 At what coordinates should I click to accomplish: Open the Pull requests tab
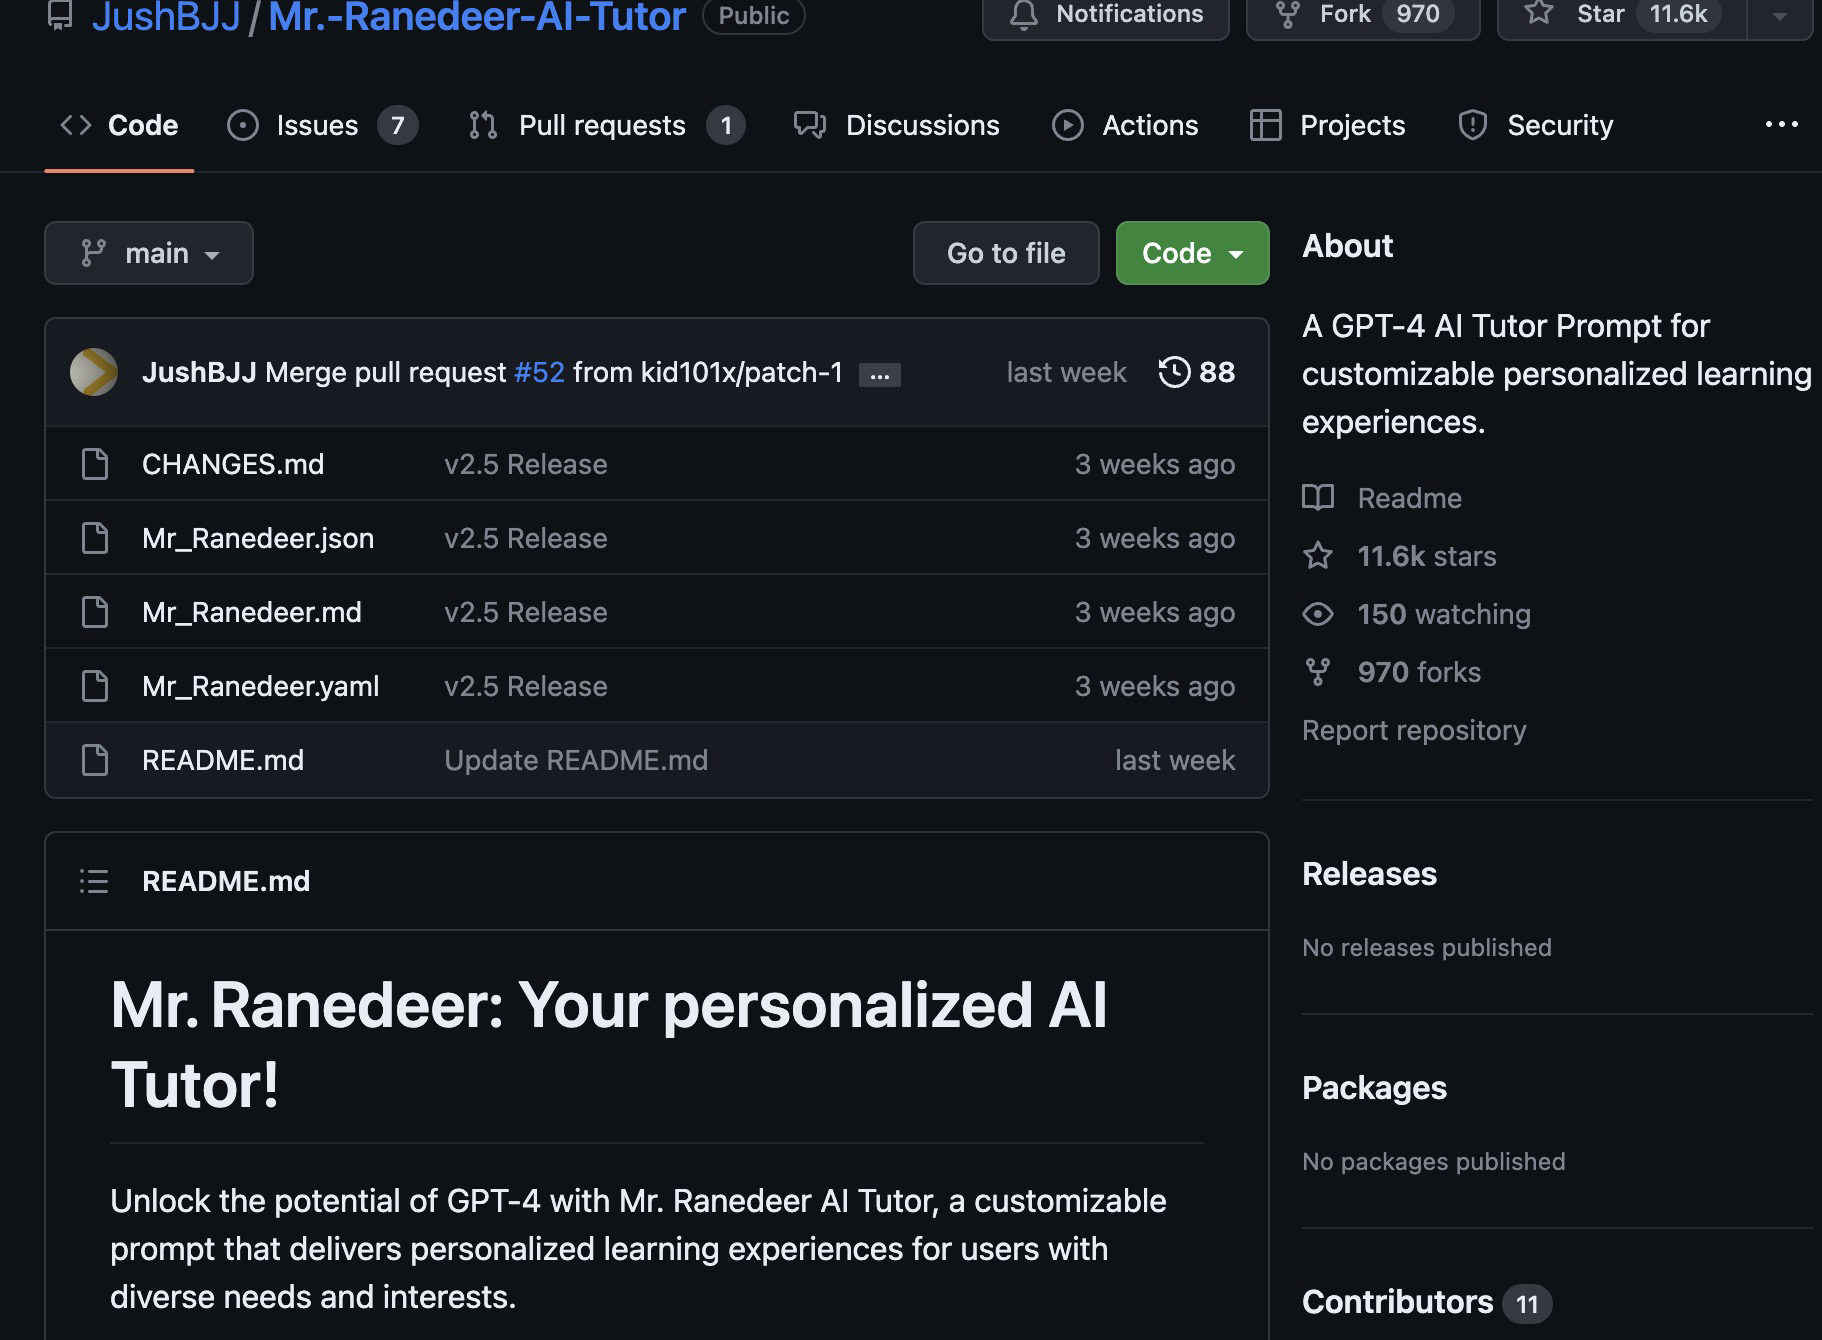(606, 125)
